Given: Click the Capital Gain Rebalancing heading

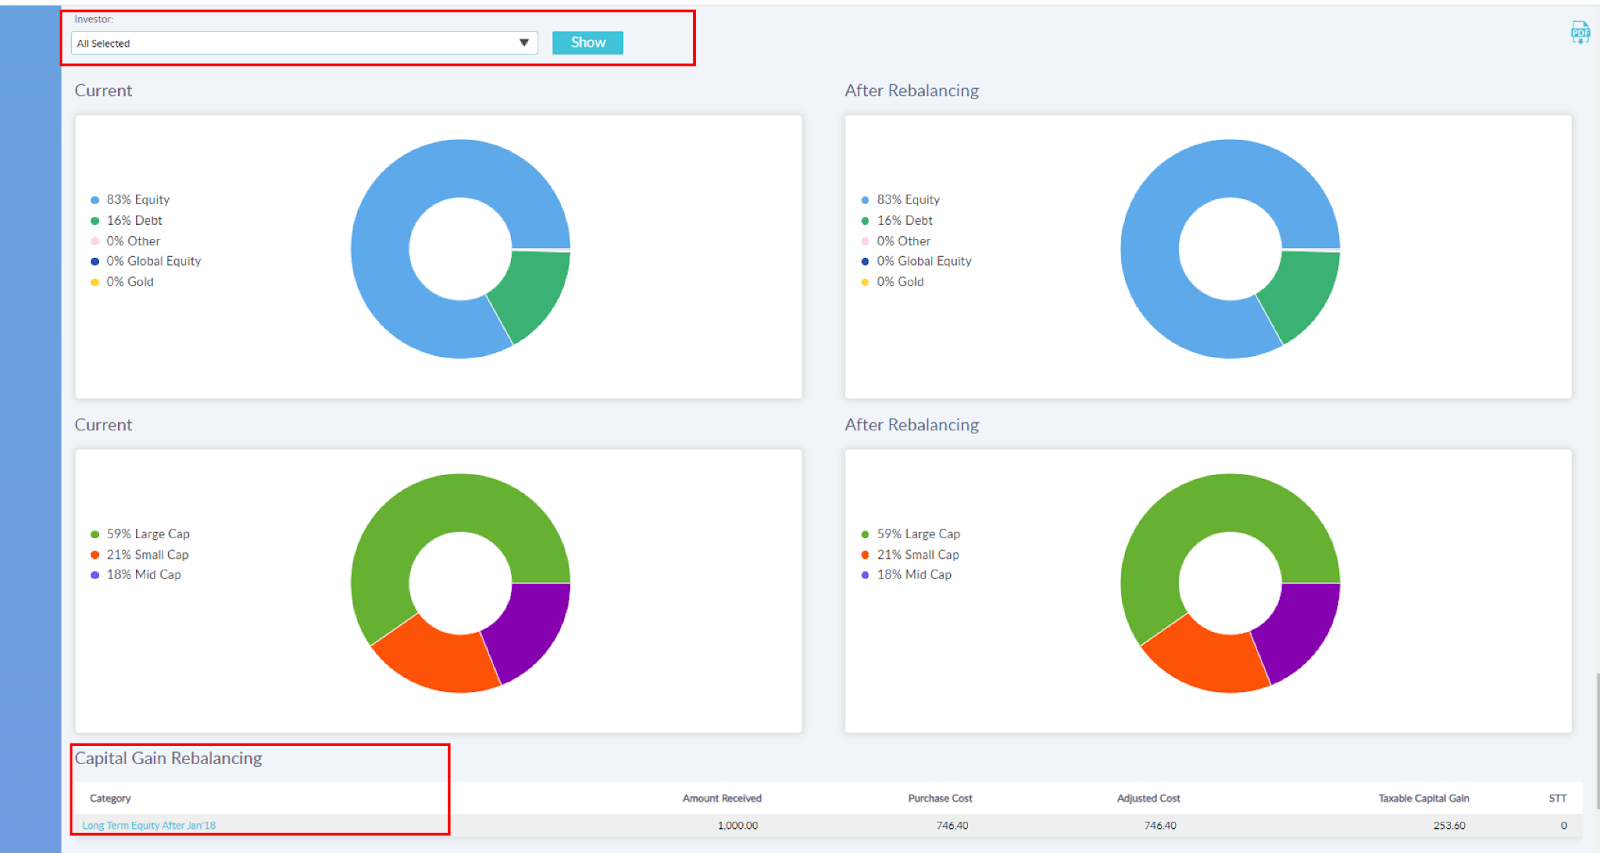Looking at the screenshot, I should tap(168, 758).
